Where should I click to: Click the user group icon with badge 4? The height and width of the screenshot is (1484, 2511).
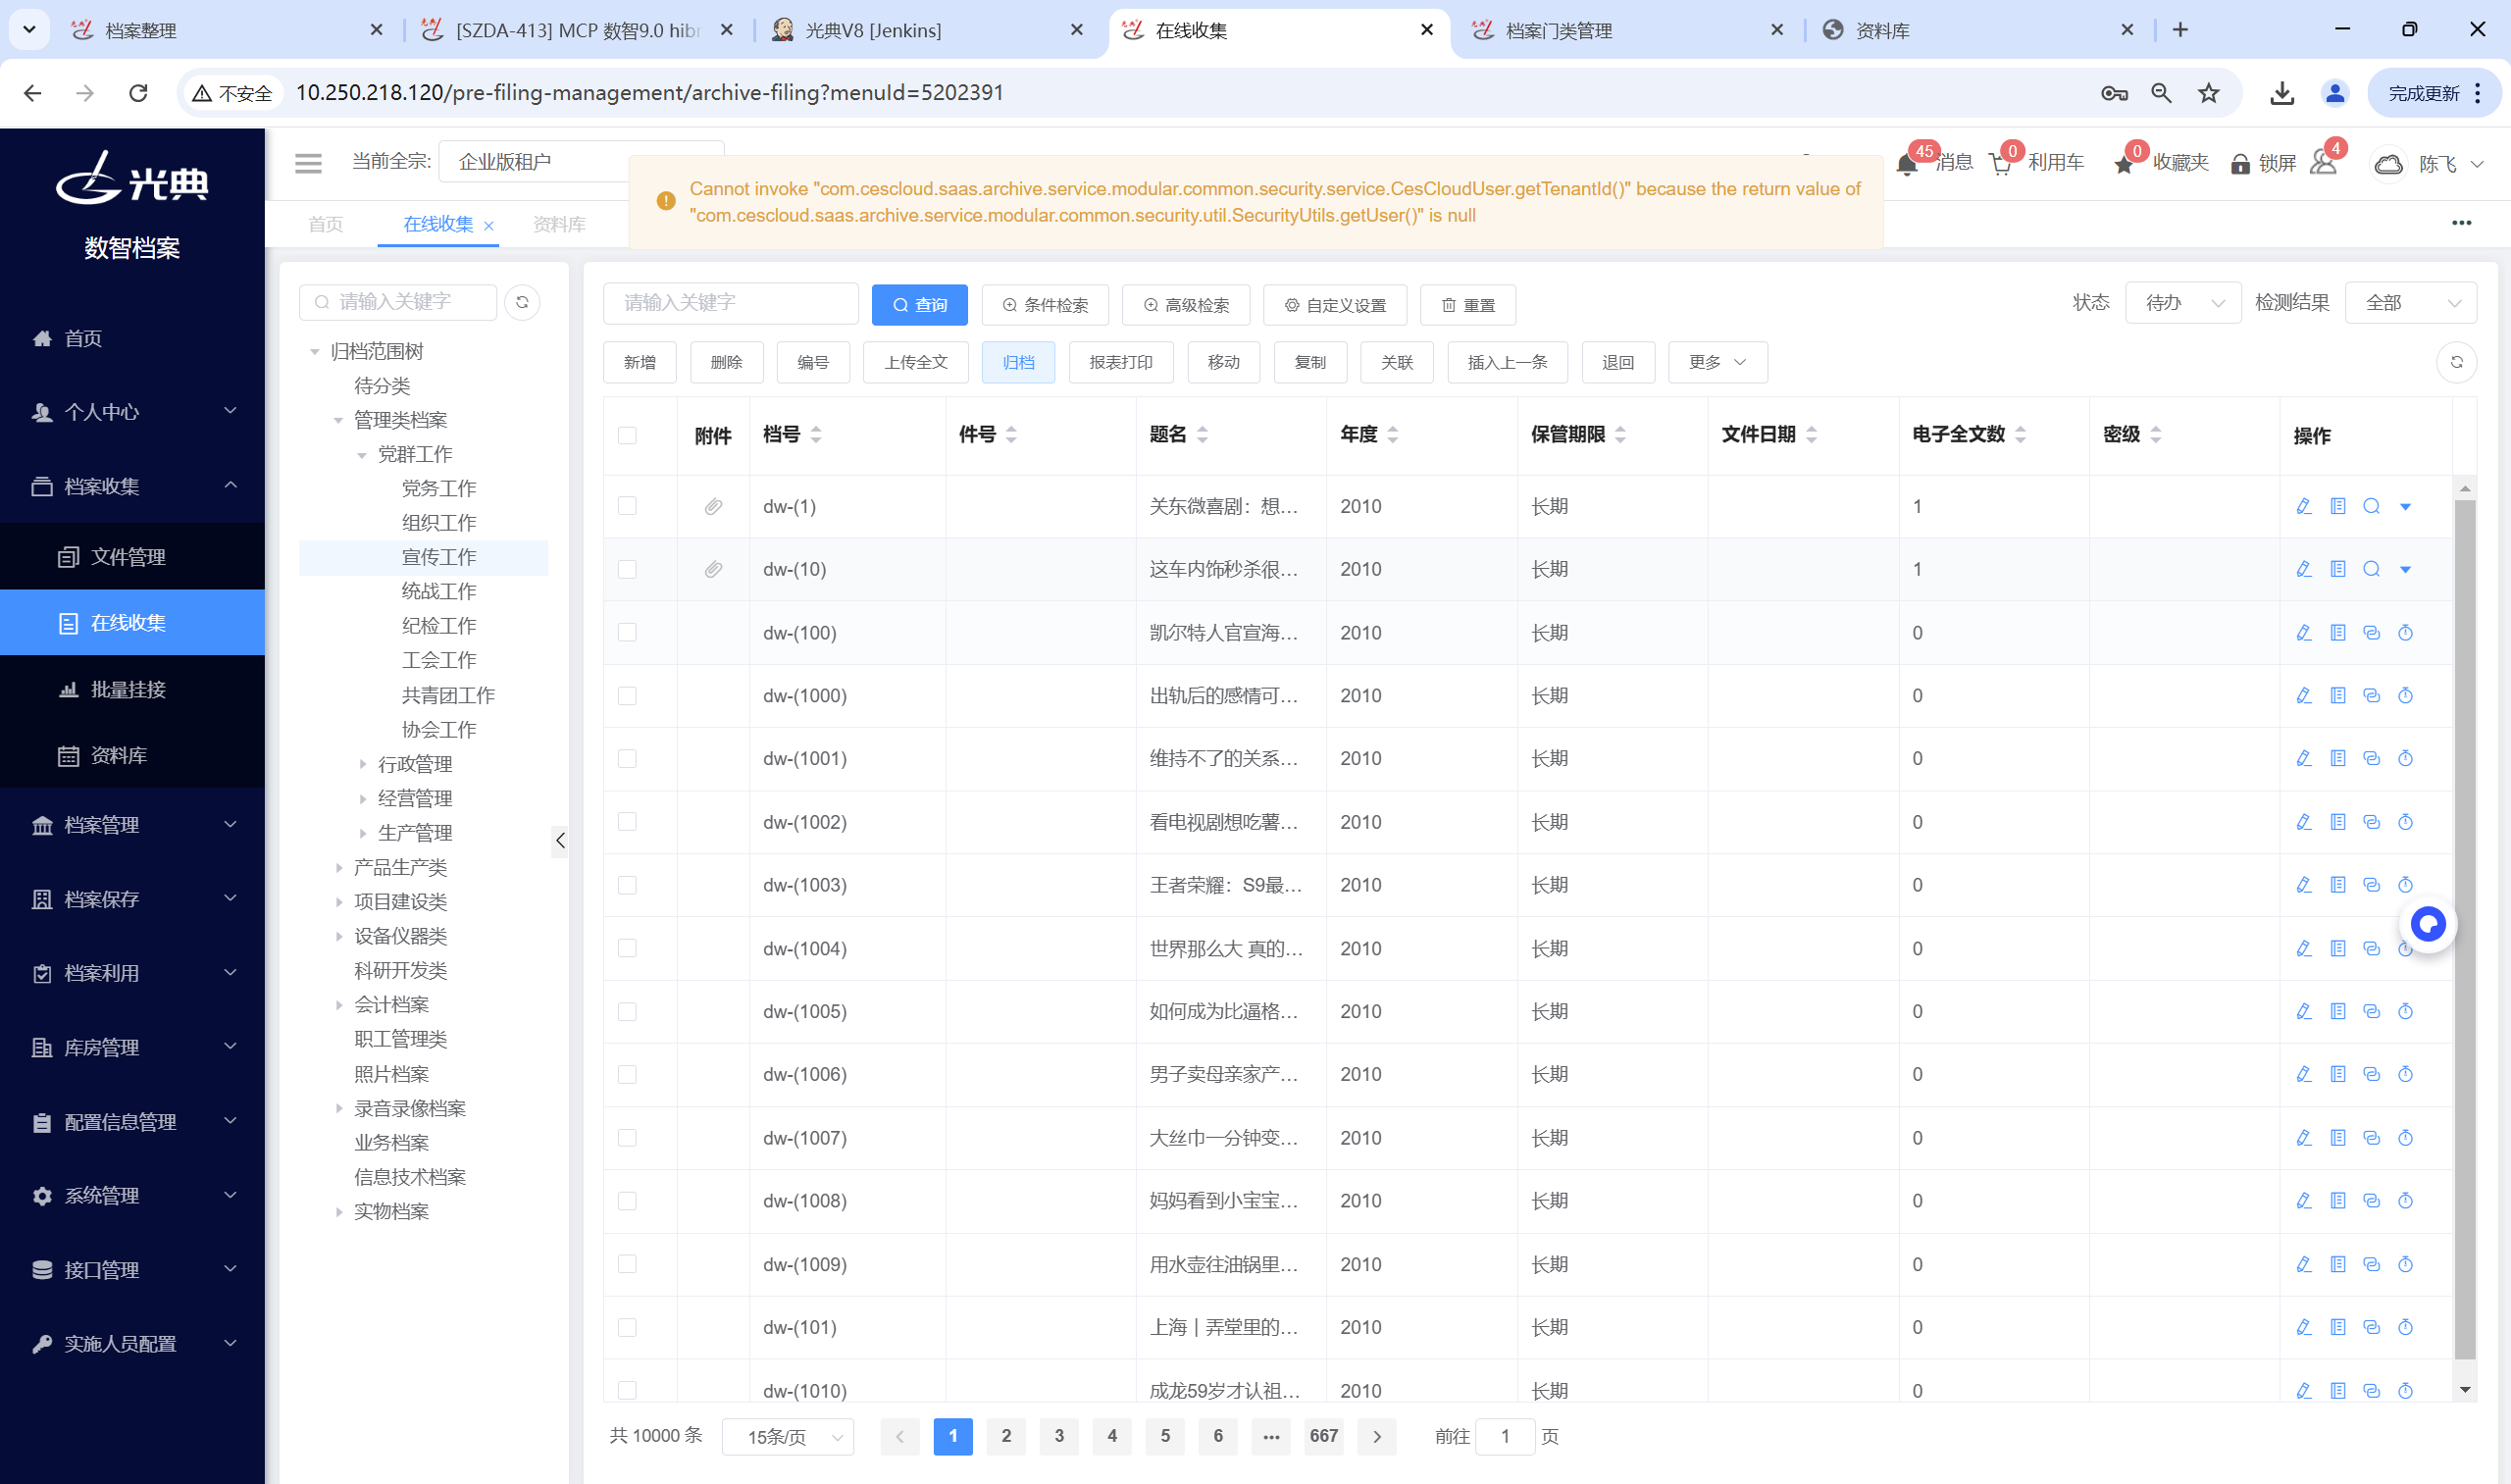pyautogui.click(x=2322, y=163)
